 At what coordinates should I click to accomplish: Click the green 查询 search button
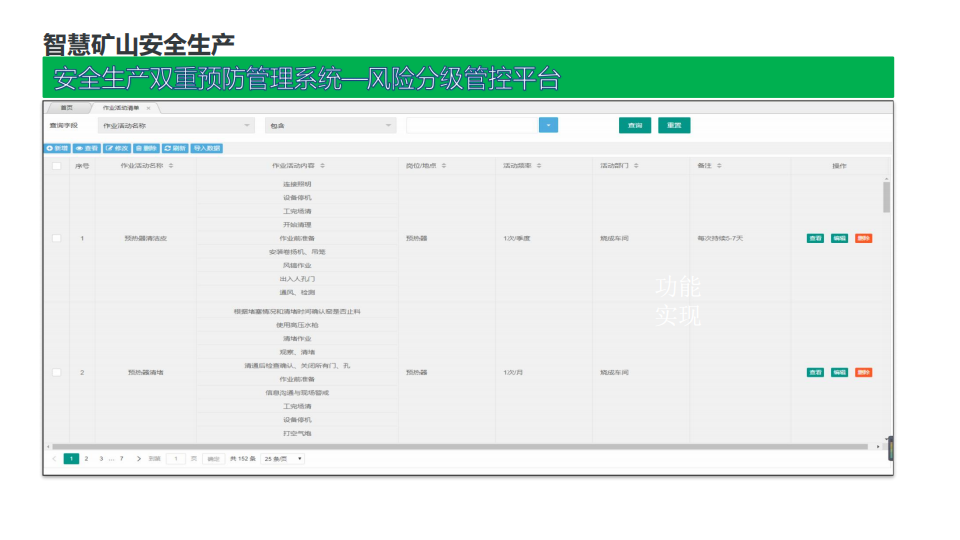point(635,126)
